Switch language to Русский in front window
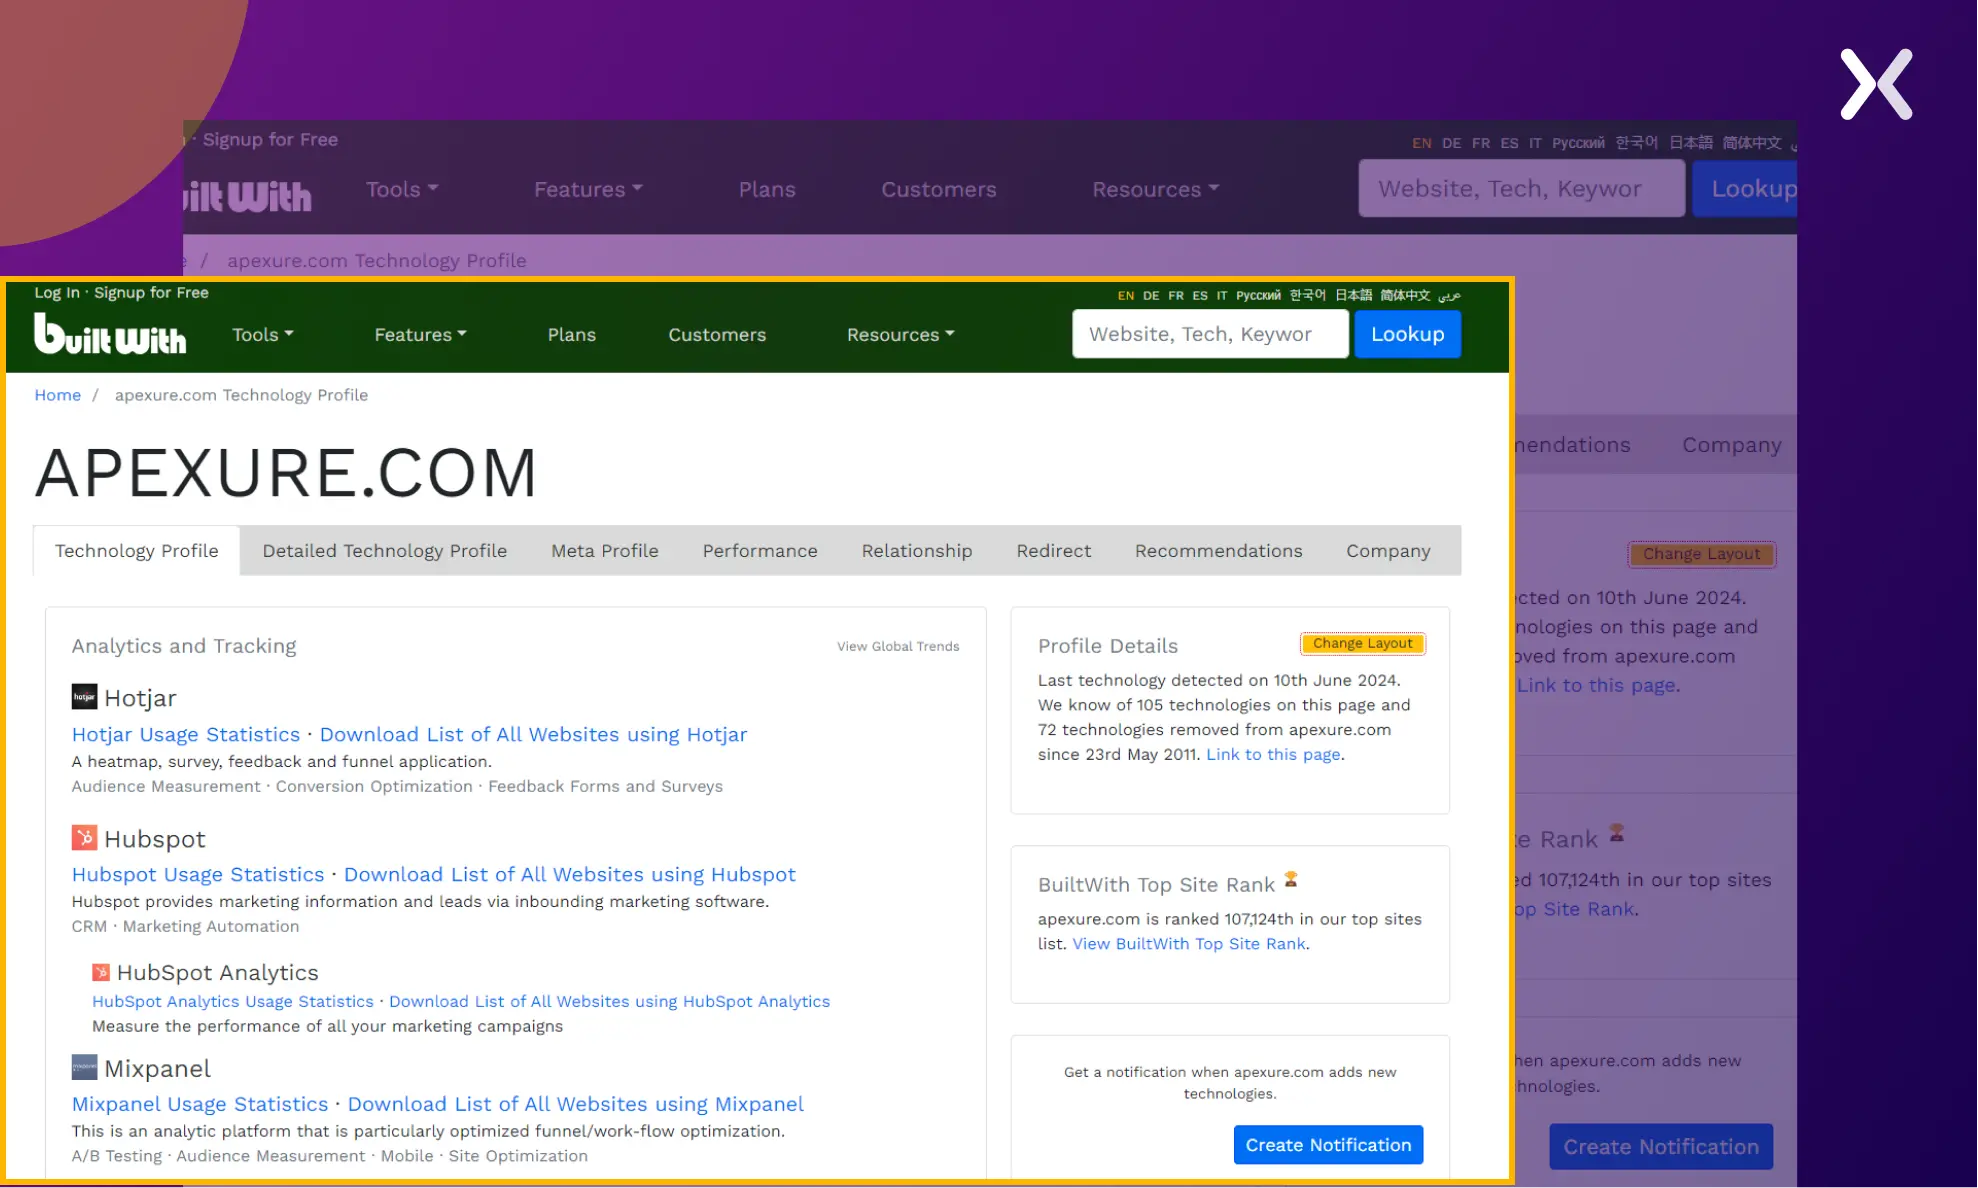The width and height of the screenshot is (1978, 1188). point(1258,296)
